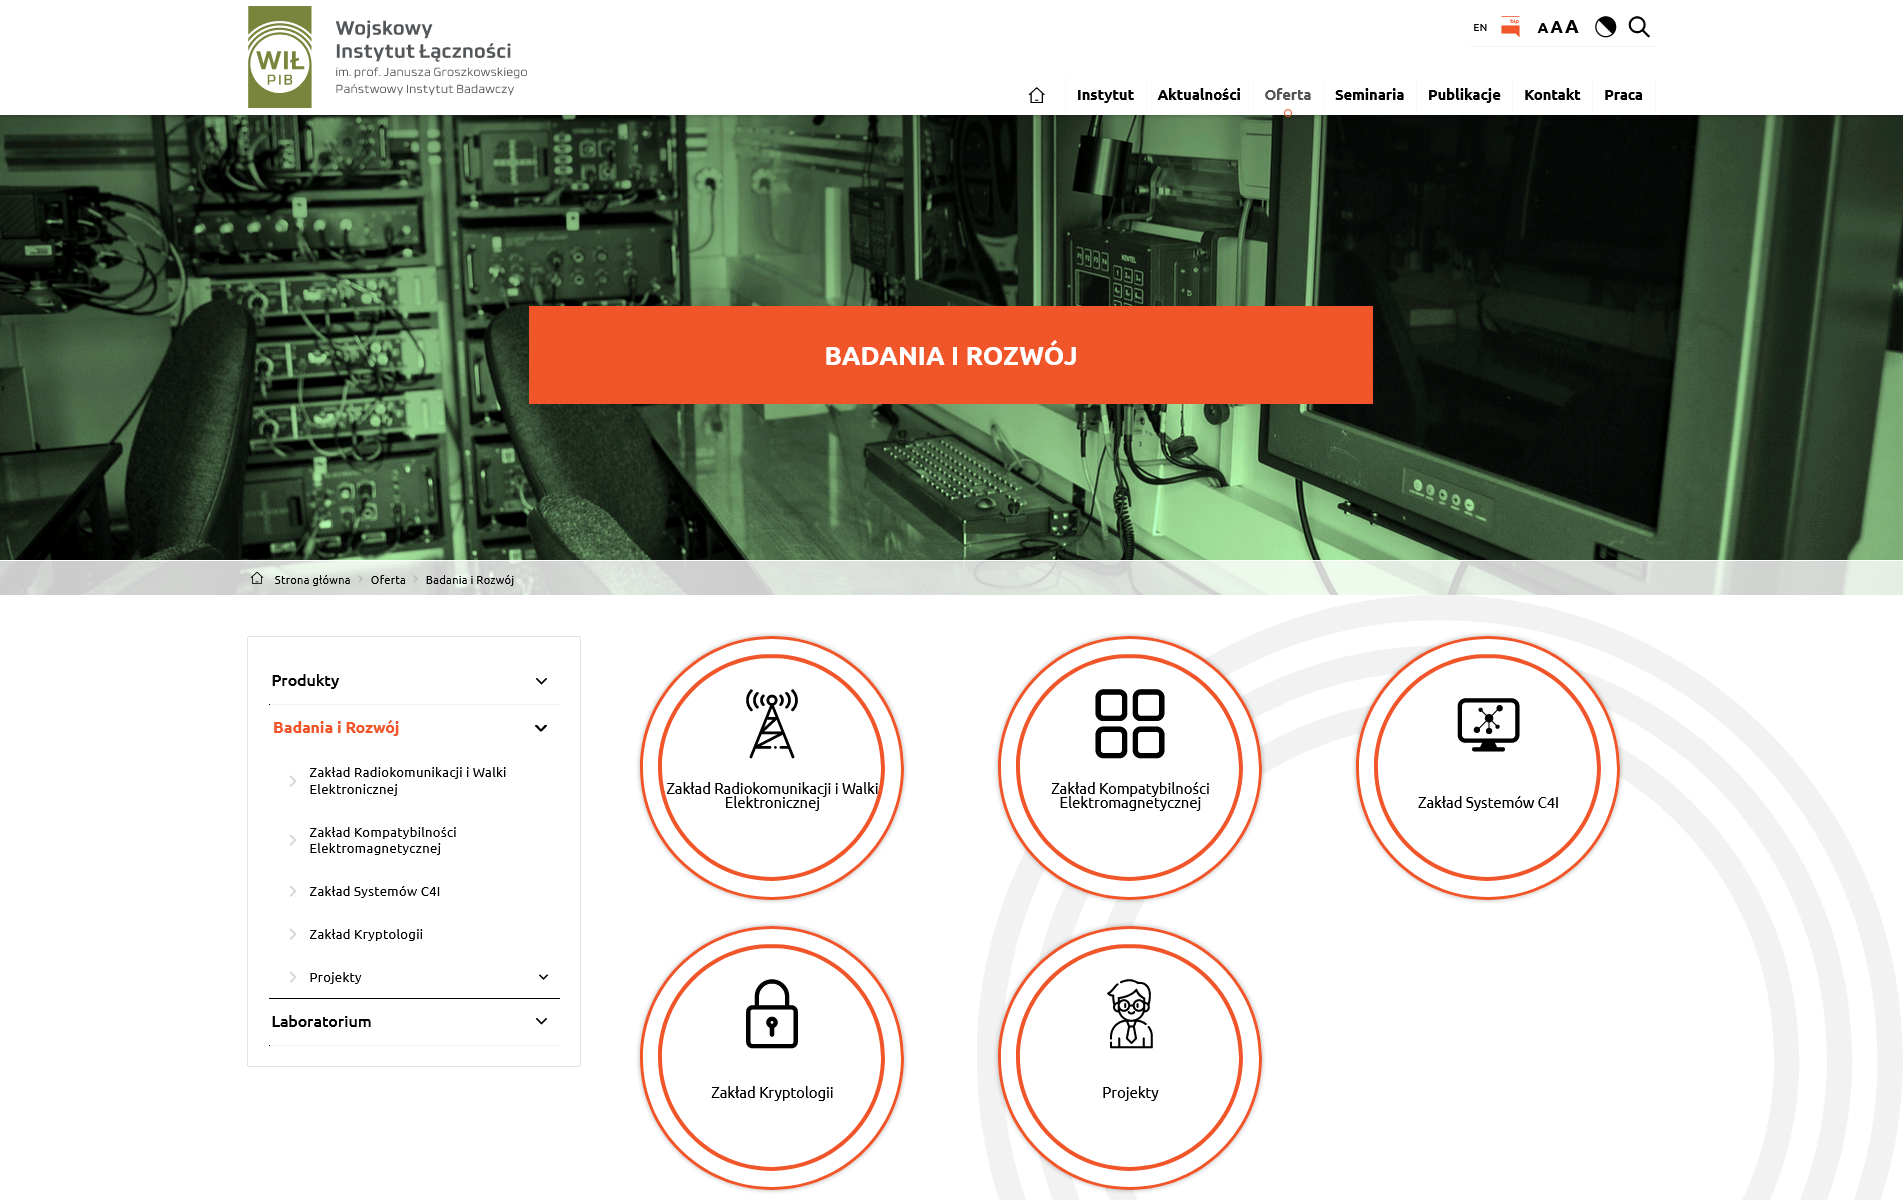The height and width of the screenshot is (1200, 1903).
Task: Collapse the Badania i Rozwój sidebar section
Action: [x=541, y=728]
